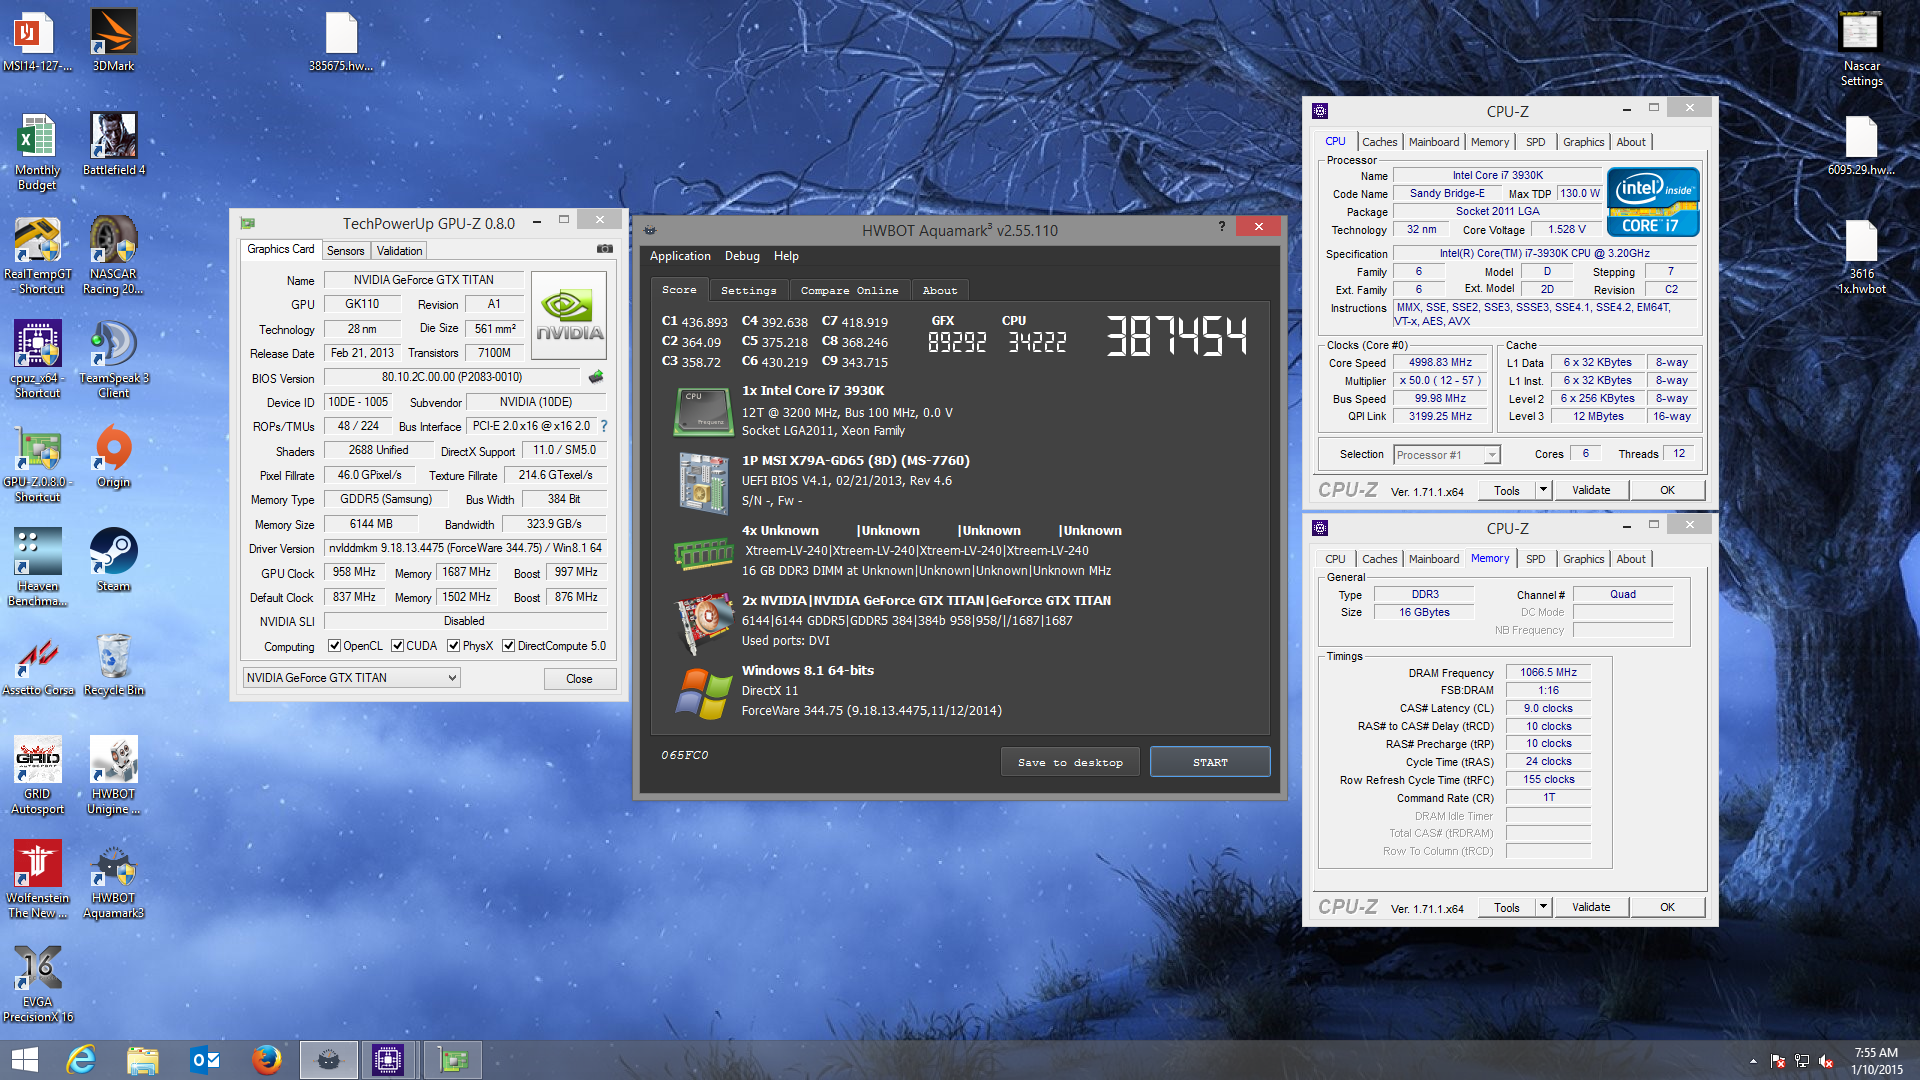Click Validate in the top CPU-Z window
Viewport: 1920px width, 1080px height.
pos(1591,490)
